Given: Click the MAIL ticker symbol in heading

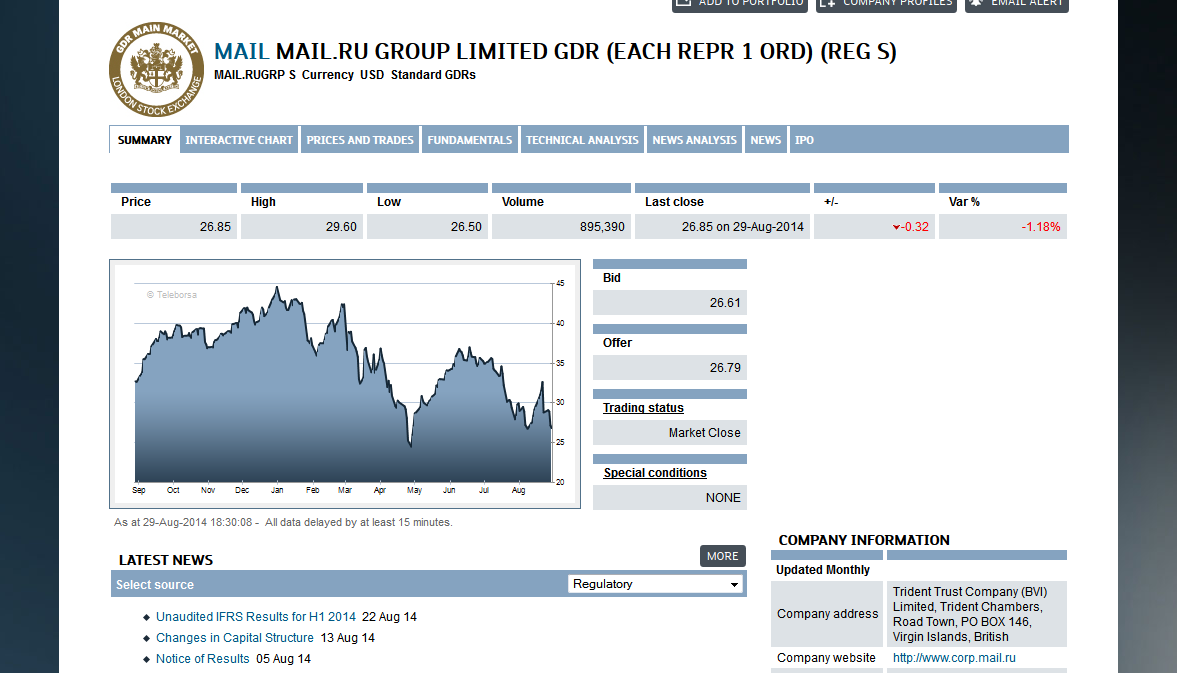Looking at the screenshot, I should (x=241, y=52).
